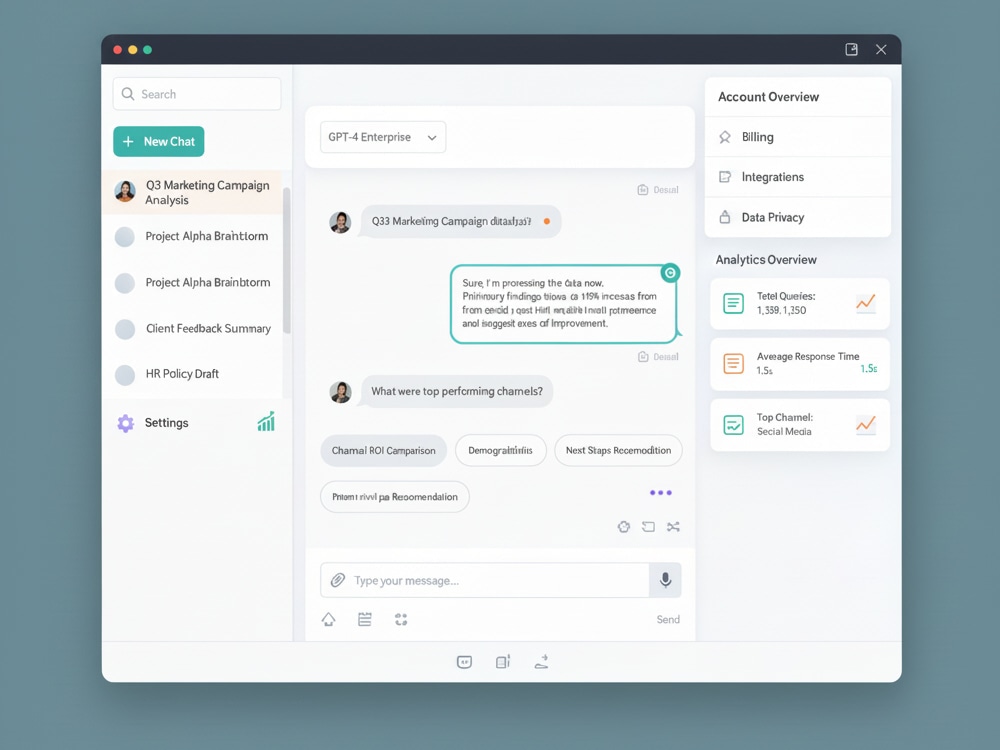Screen dimensions: 1000x750
Task: Click the purple three-dots more options
Action: pyautogui.click(x=661, y=492)
